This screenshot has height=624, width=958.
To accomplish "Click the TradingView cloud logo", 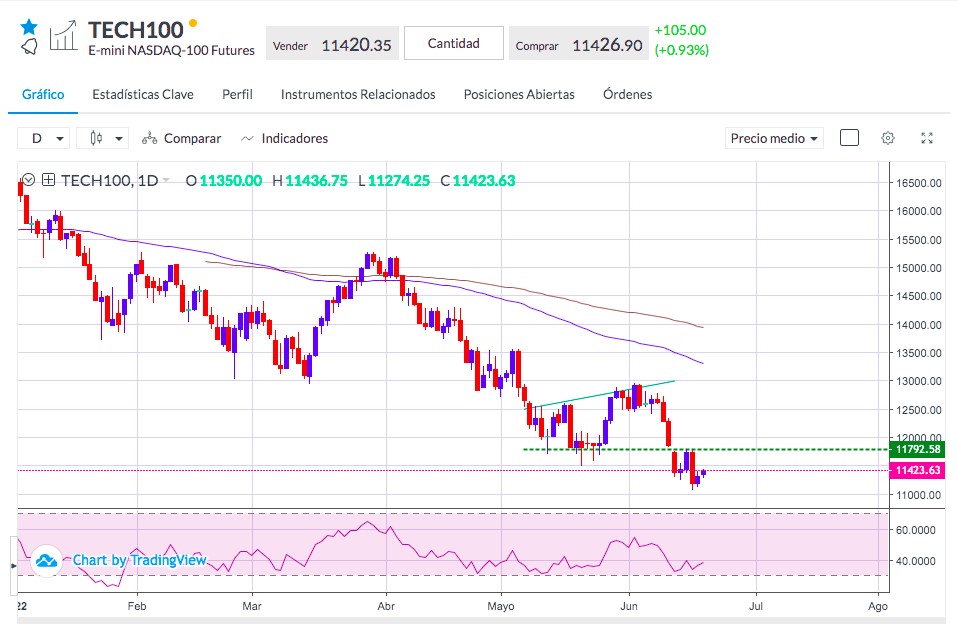I will 46,560.
